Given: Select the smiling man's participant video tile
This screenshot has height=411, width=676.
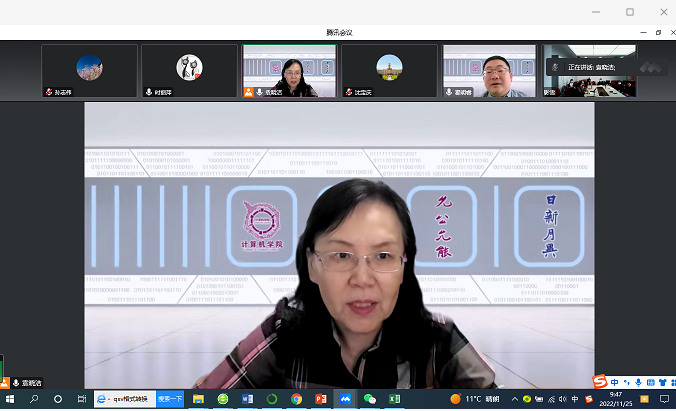Looking at the screenshot, I should click(489, 70).
